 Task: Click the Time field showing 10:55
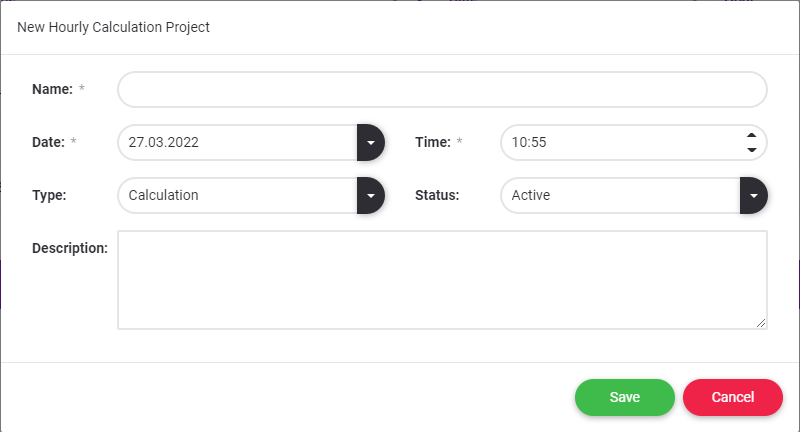(620, 142)
